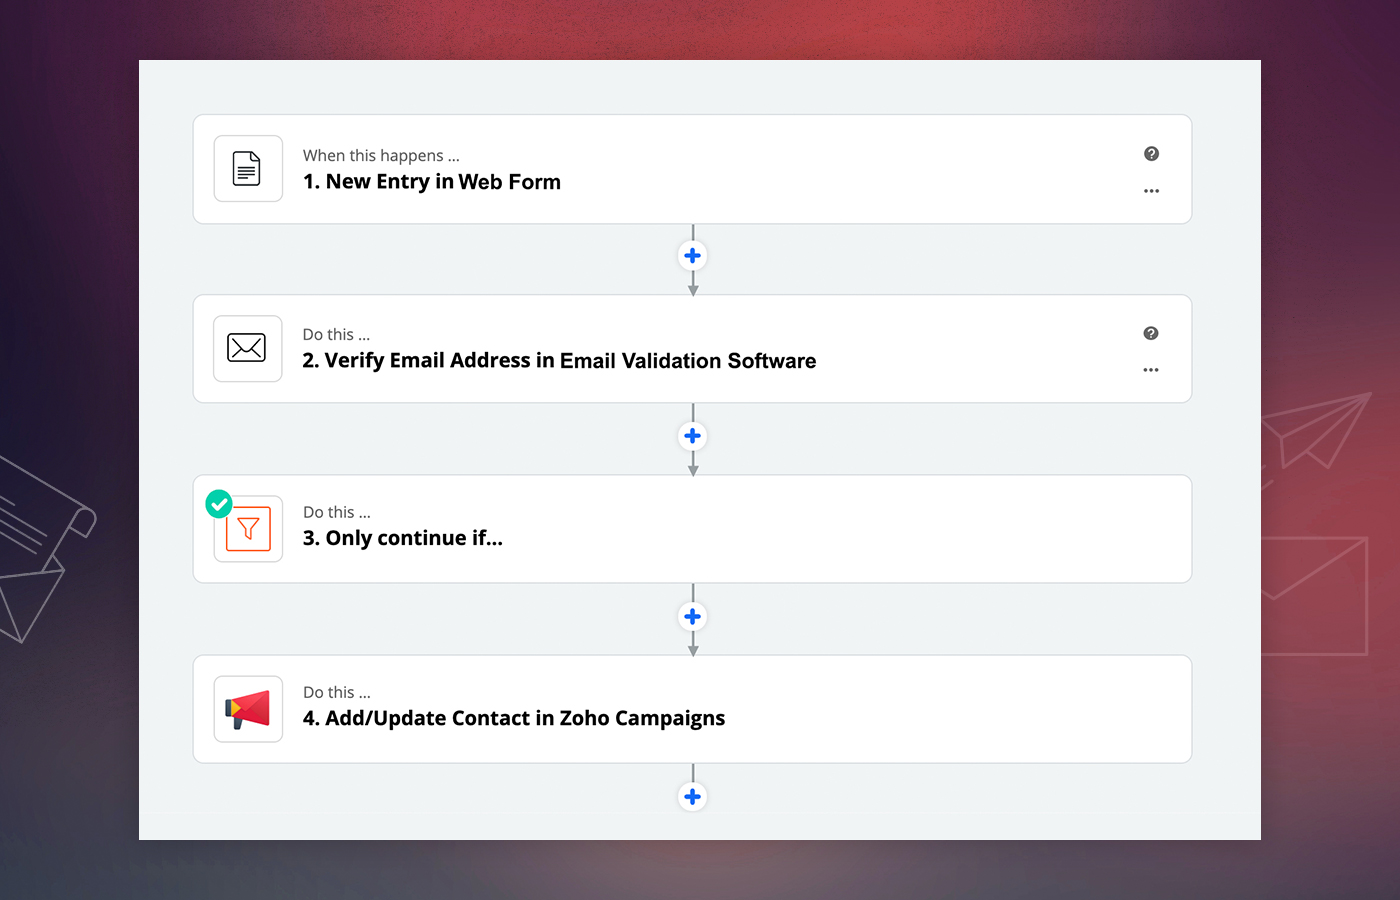Insert step after Only continue if filter
Screen dimensions: 1400x900
[692, 616]
